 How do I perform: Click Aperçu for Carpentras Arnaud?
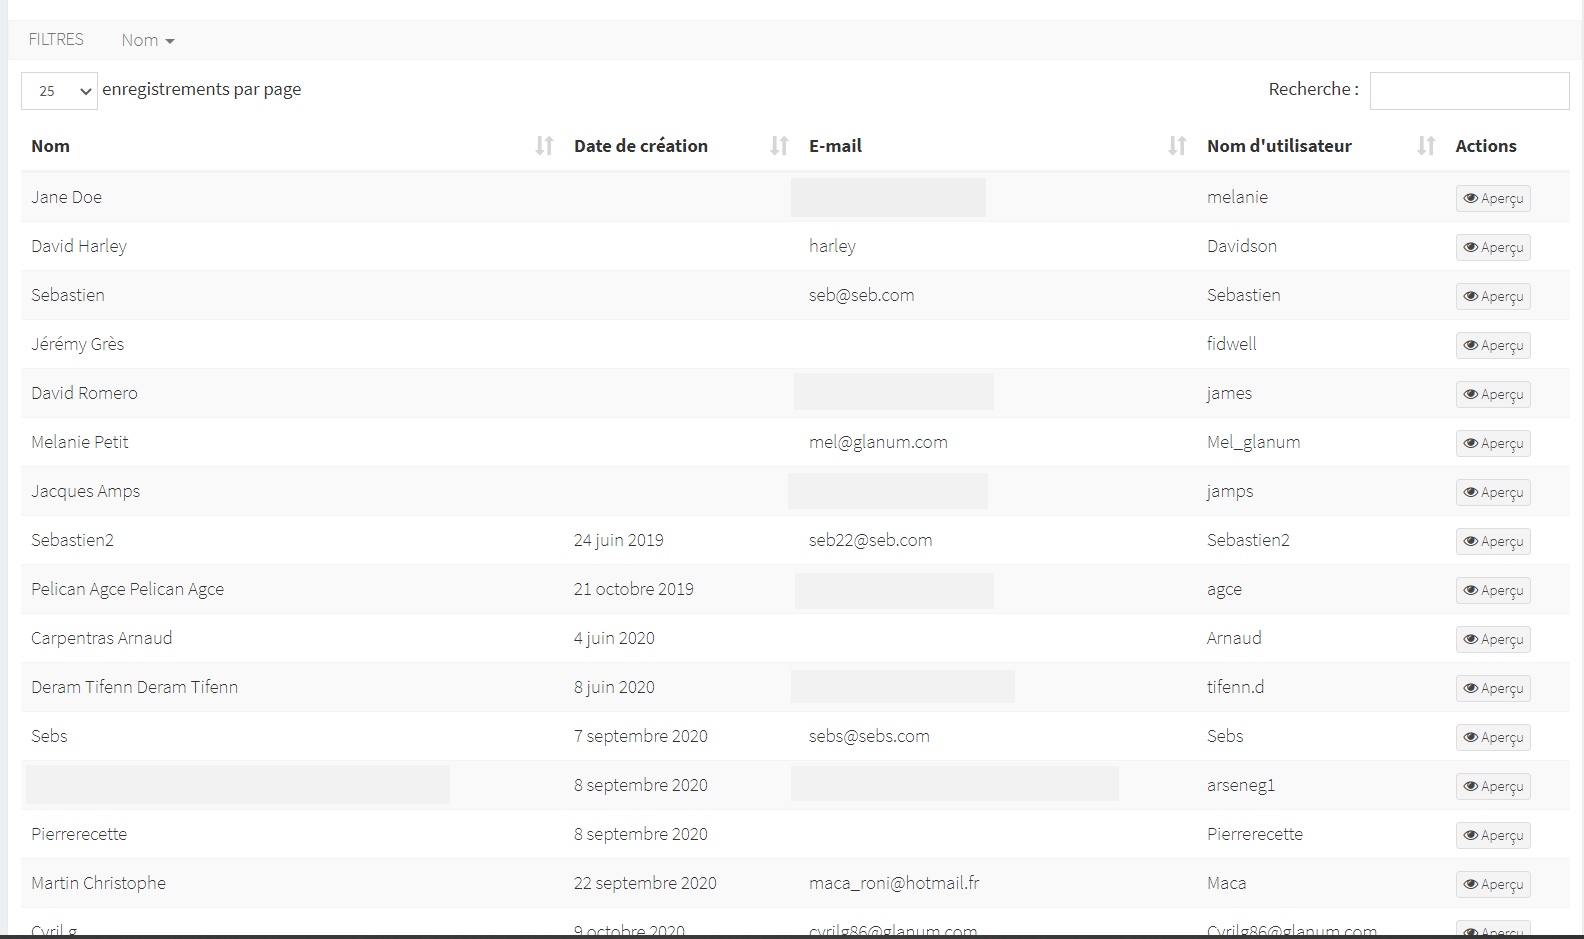click(x=1492, y=639)
